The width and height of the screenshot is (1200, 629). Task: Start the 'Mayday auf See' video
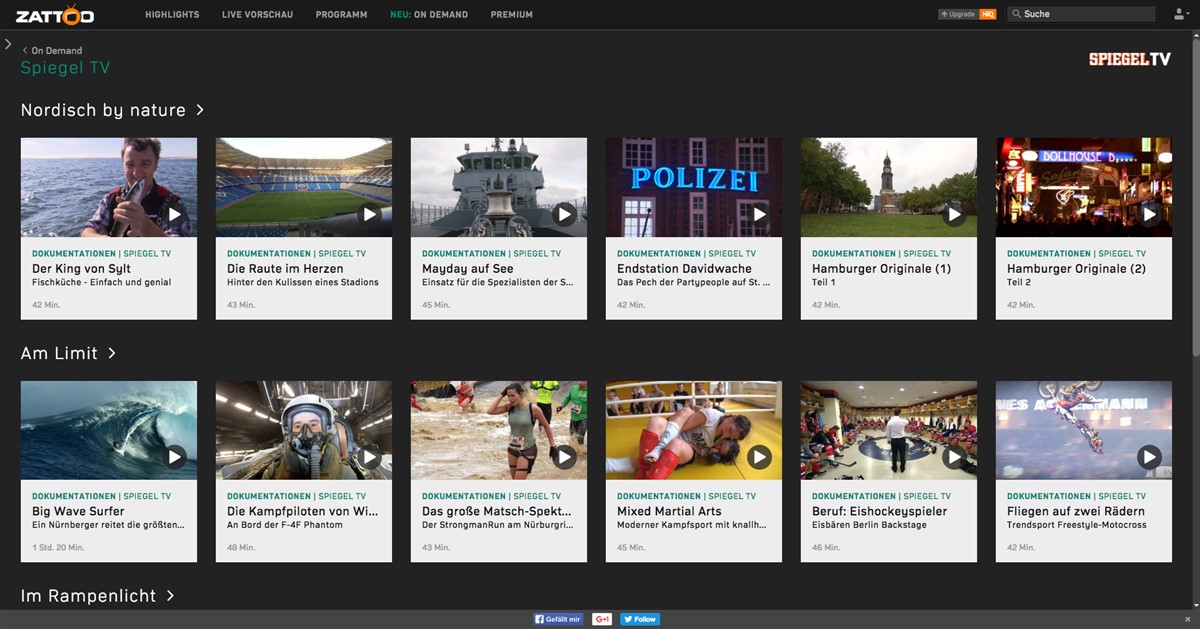point(565,214)
